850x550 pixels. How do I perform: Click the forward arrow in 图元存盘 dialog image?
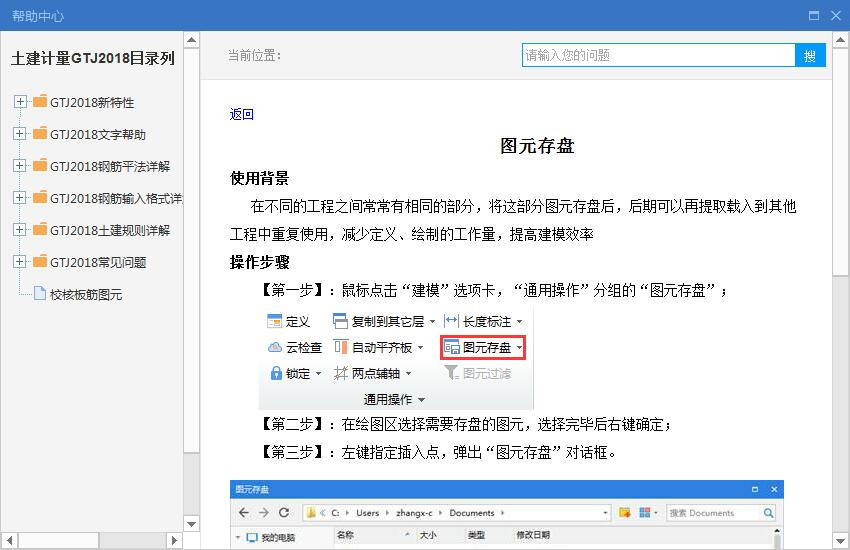pos(263,513)
